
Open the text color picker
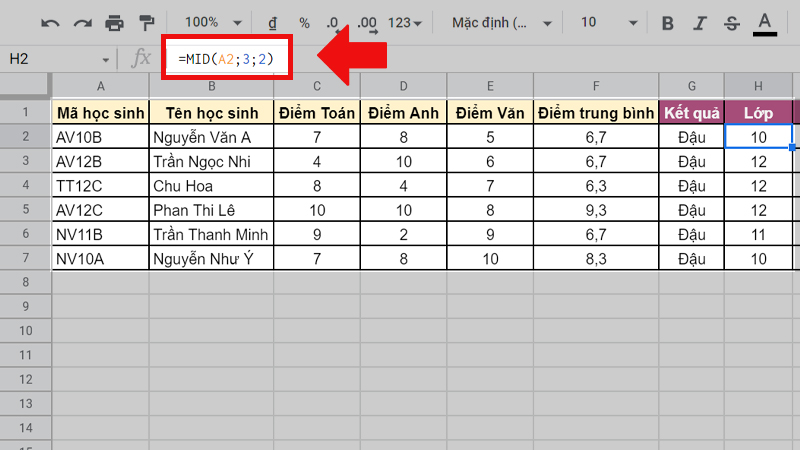[x=765, y=23]
